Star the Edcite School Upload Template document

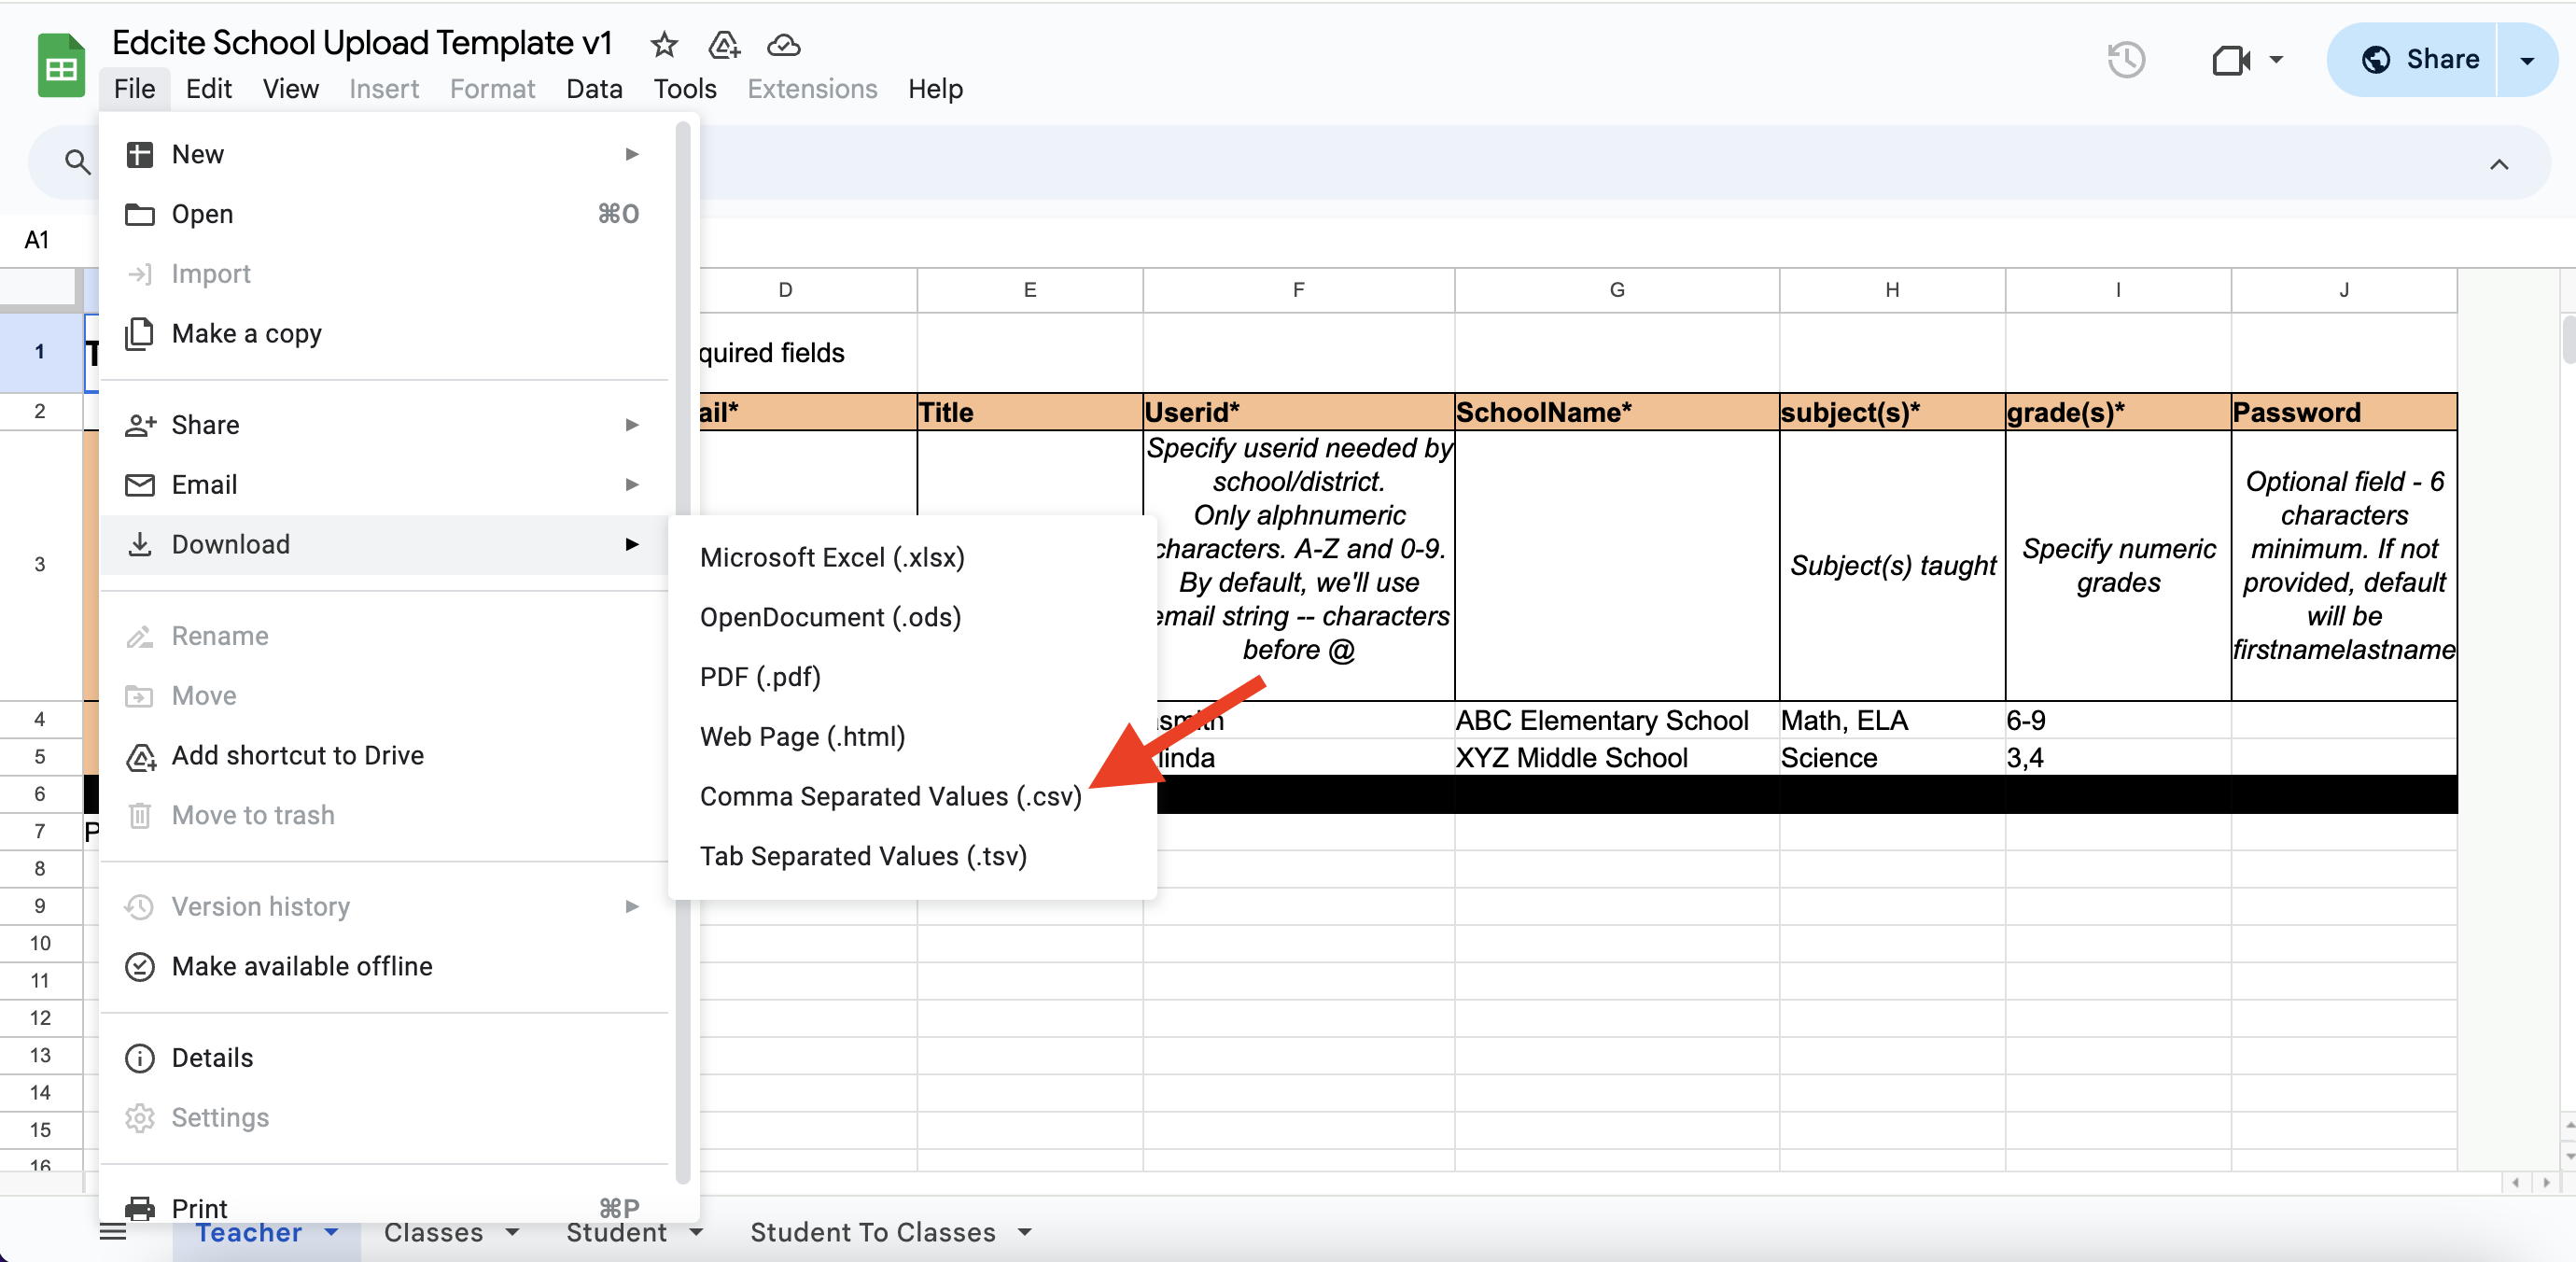click(664, 45)
